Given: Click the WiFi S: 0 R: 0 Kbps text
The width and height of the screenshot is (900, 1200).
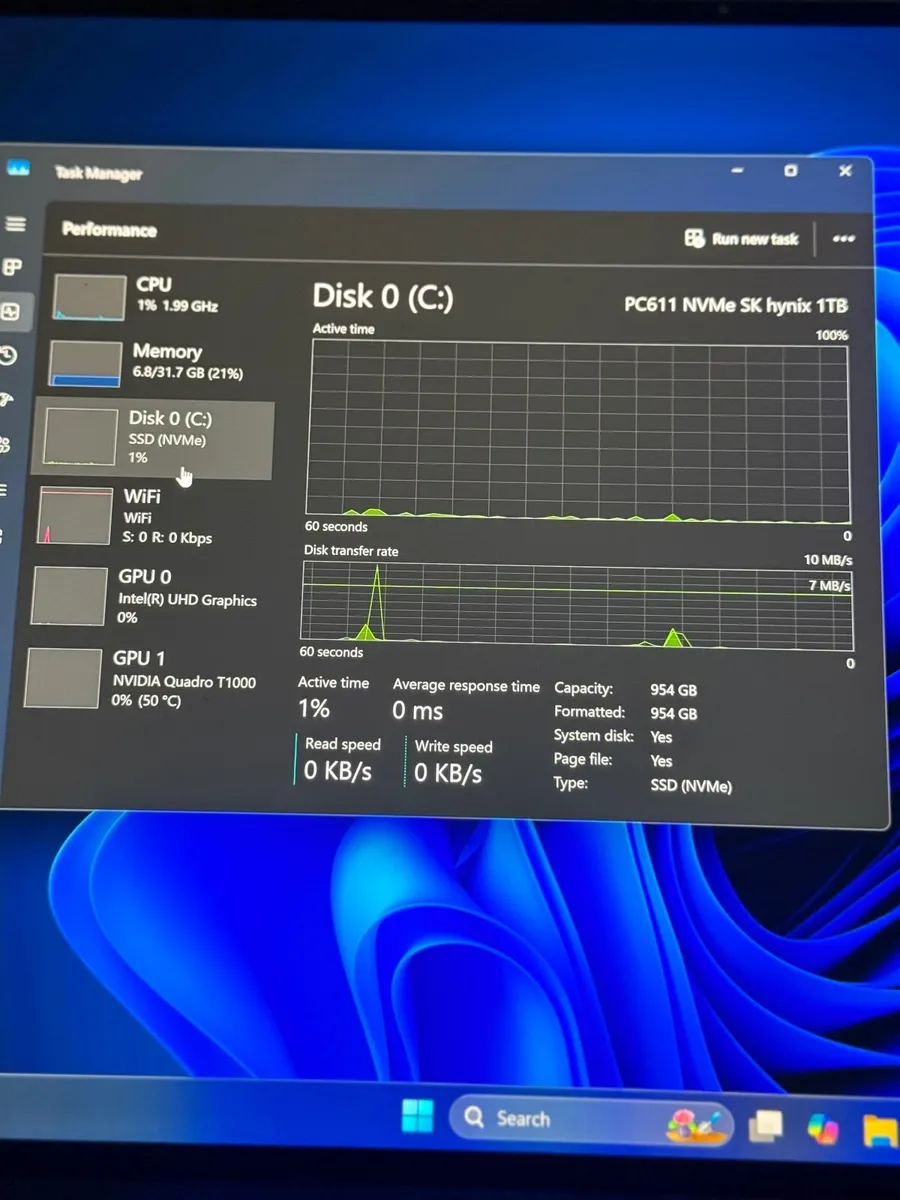Looking at the screenshot, I should pos(168,538).
